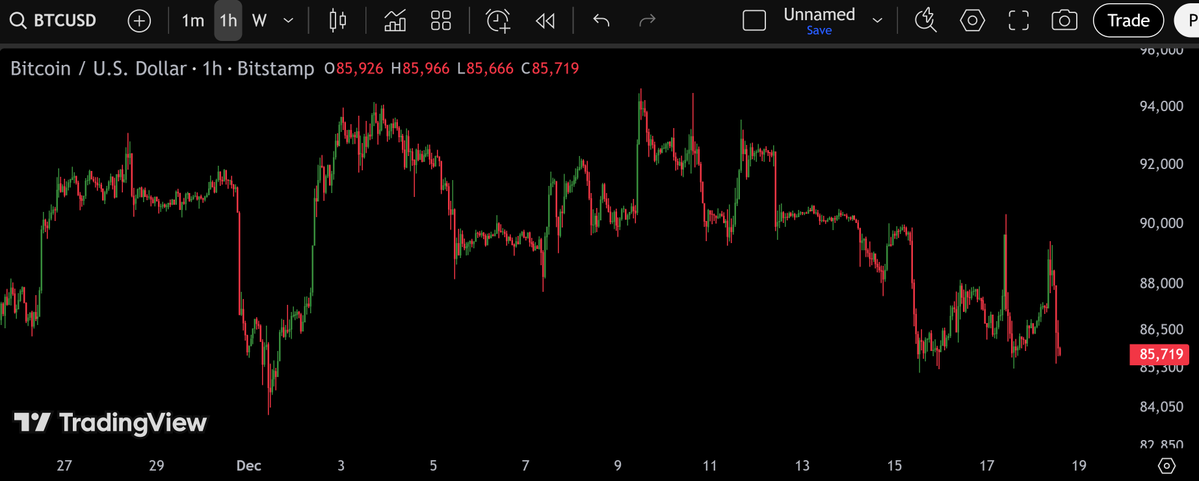
Task: Click the 92,000 price axis label
Action: pos(1161,164)
